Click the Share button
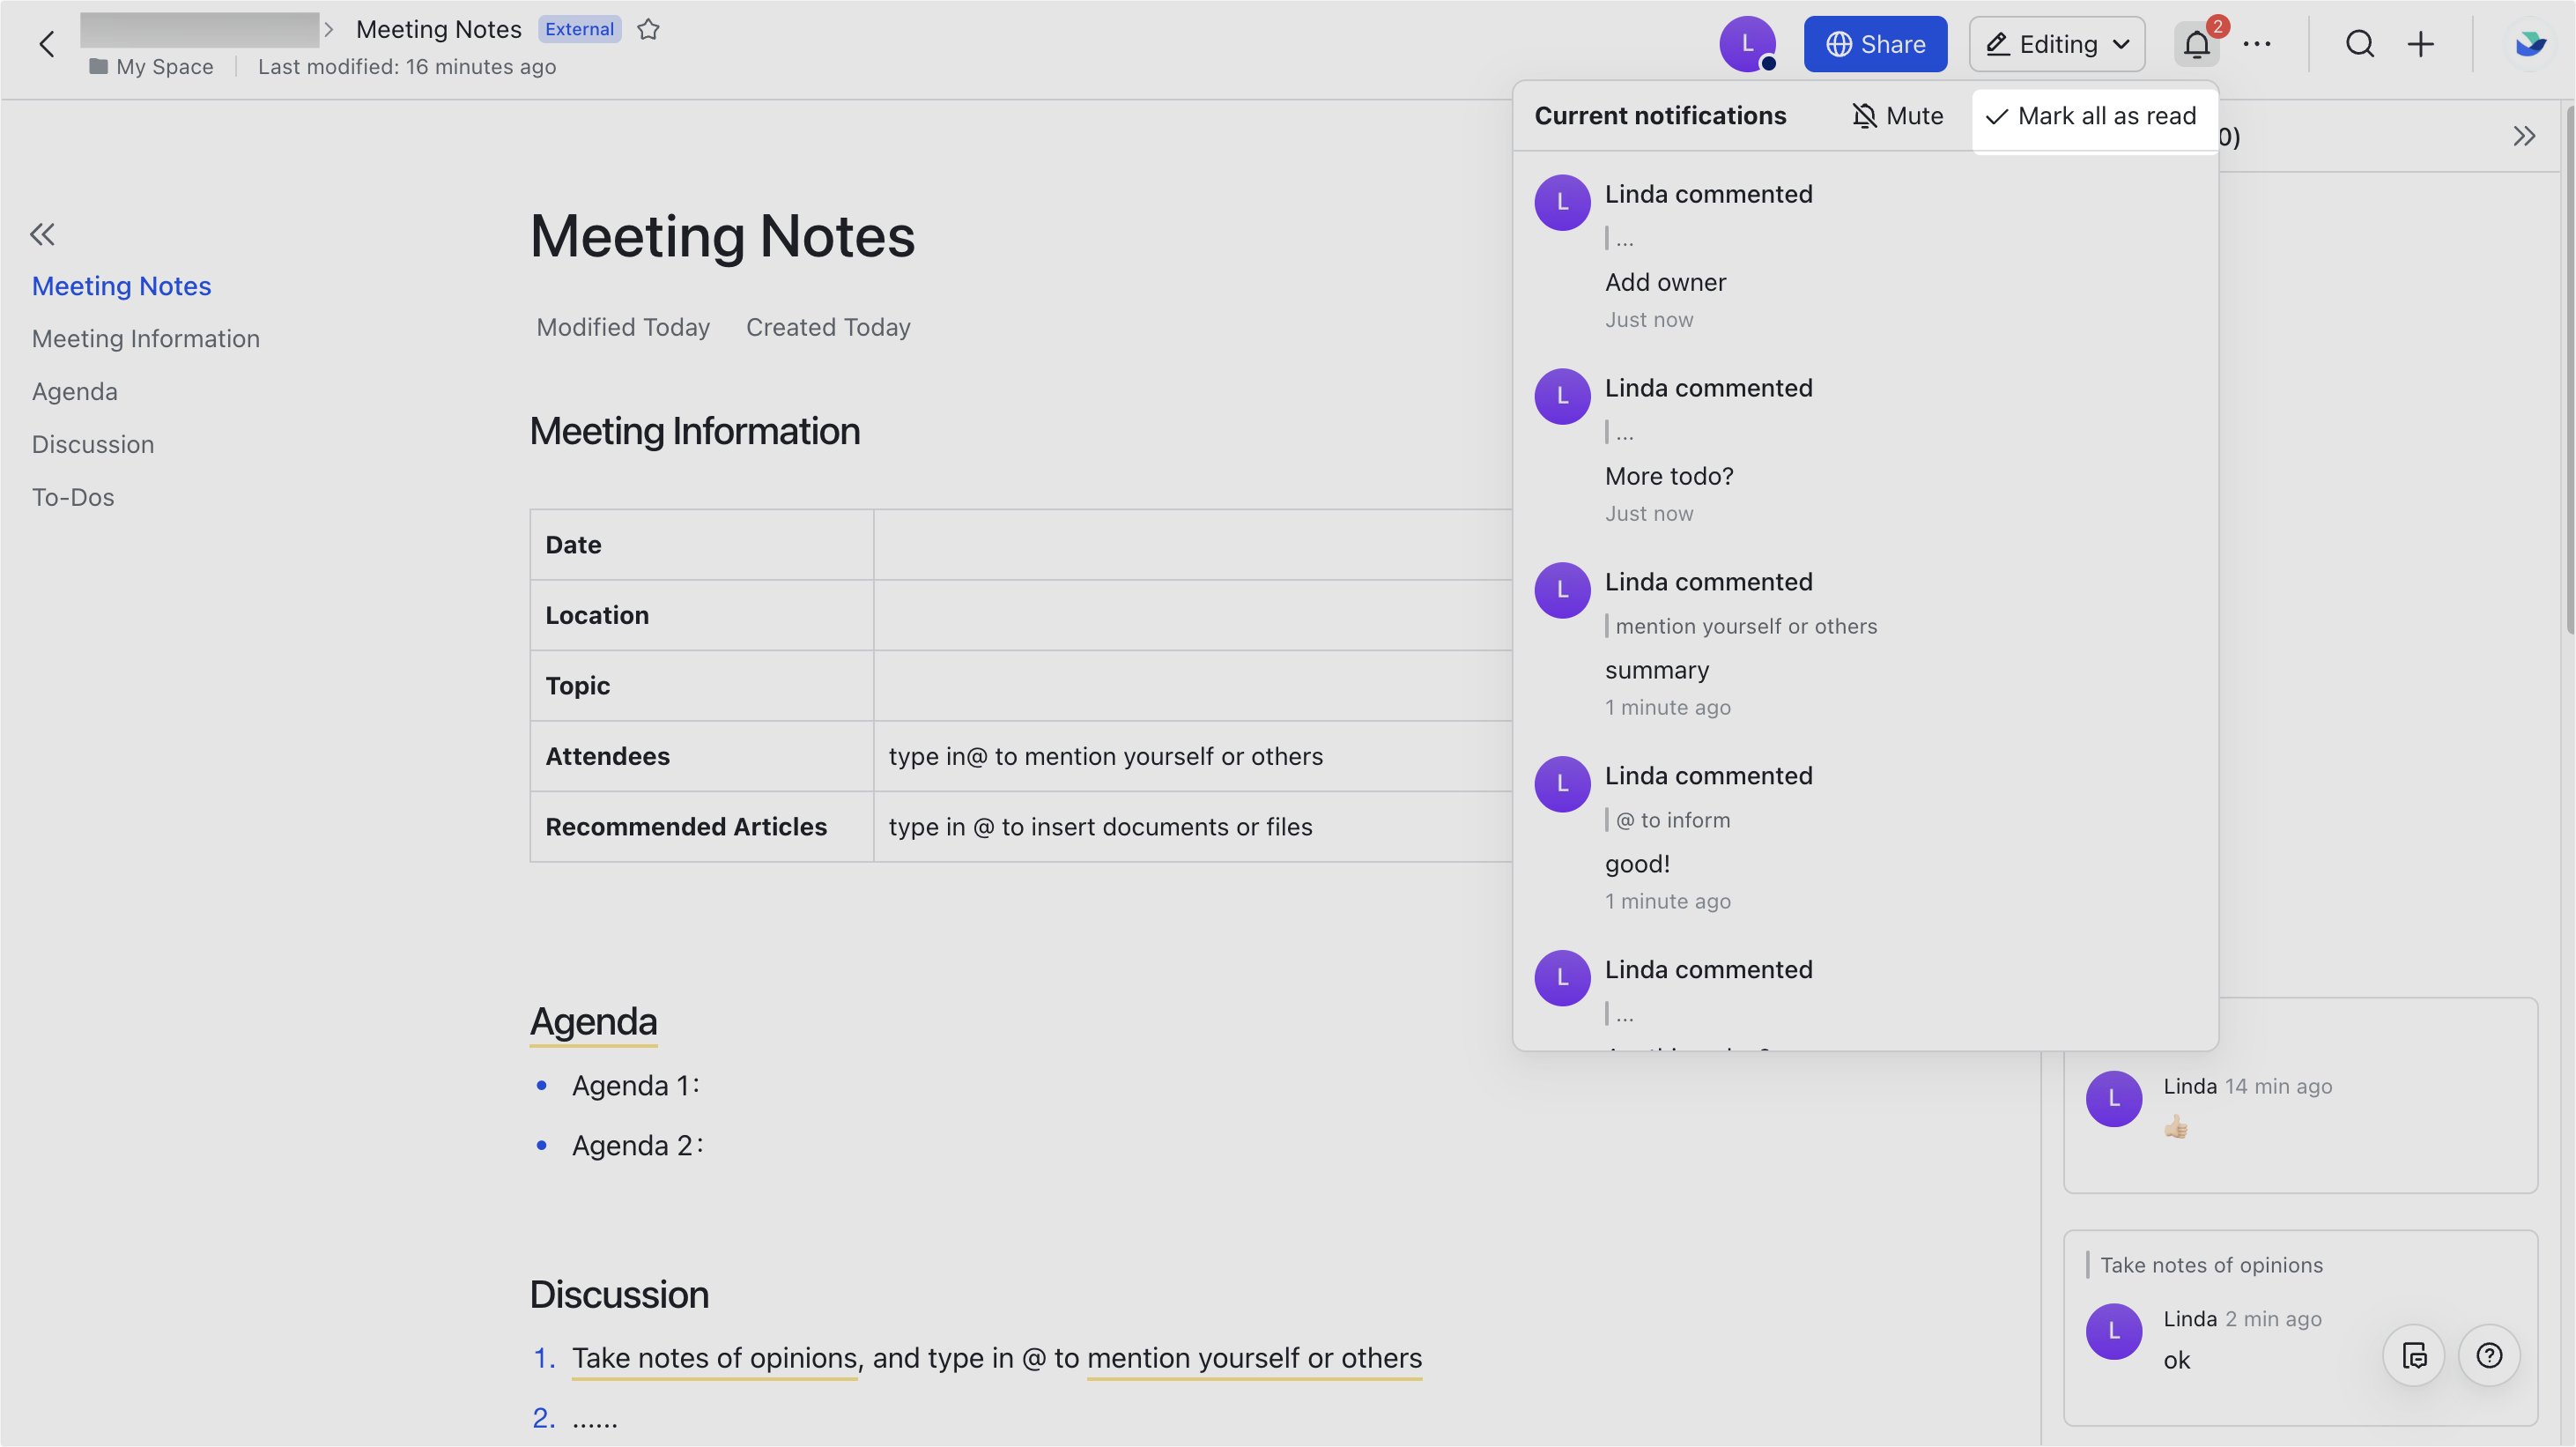Image resolution: width=2576 pixels, height=1447 pixels. click(x=1875, y=44)
